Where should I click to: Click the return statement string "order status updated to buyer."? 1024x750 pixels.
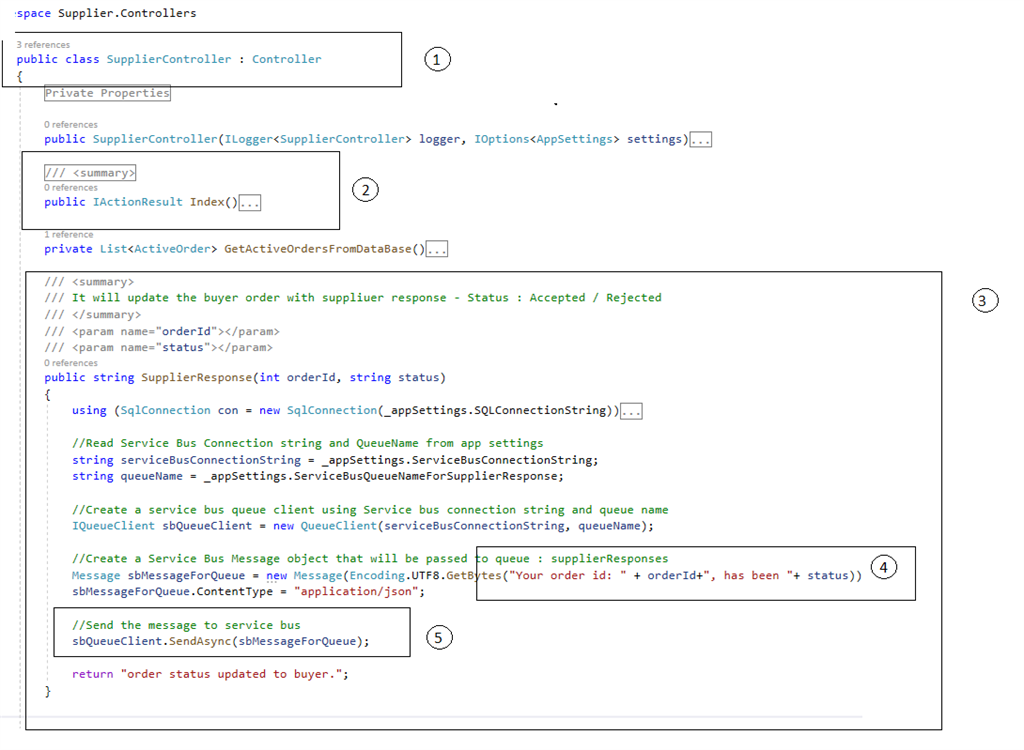[232, 674]
